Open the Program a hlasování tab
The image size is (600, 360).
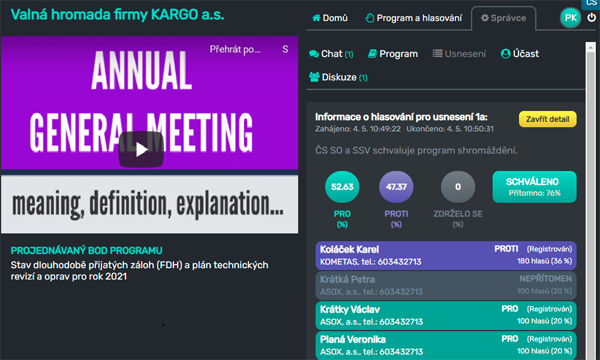point(414,18)
